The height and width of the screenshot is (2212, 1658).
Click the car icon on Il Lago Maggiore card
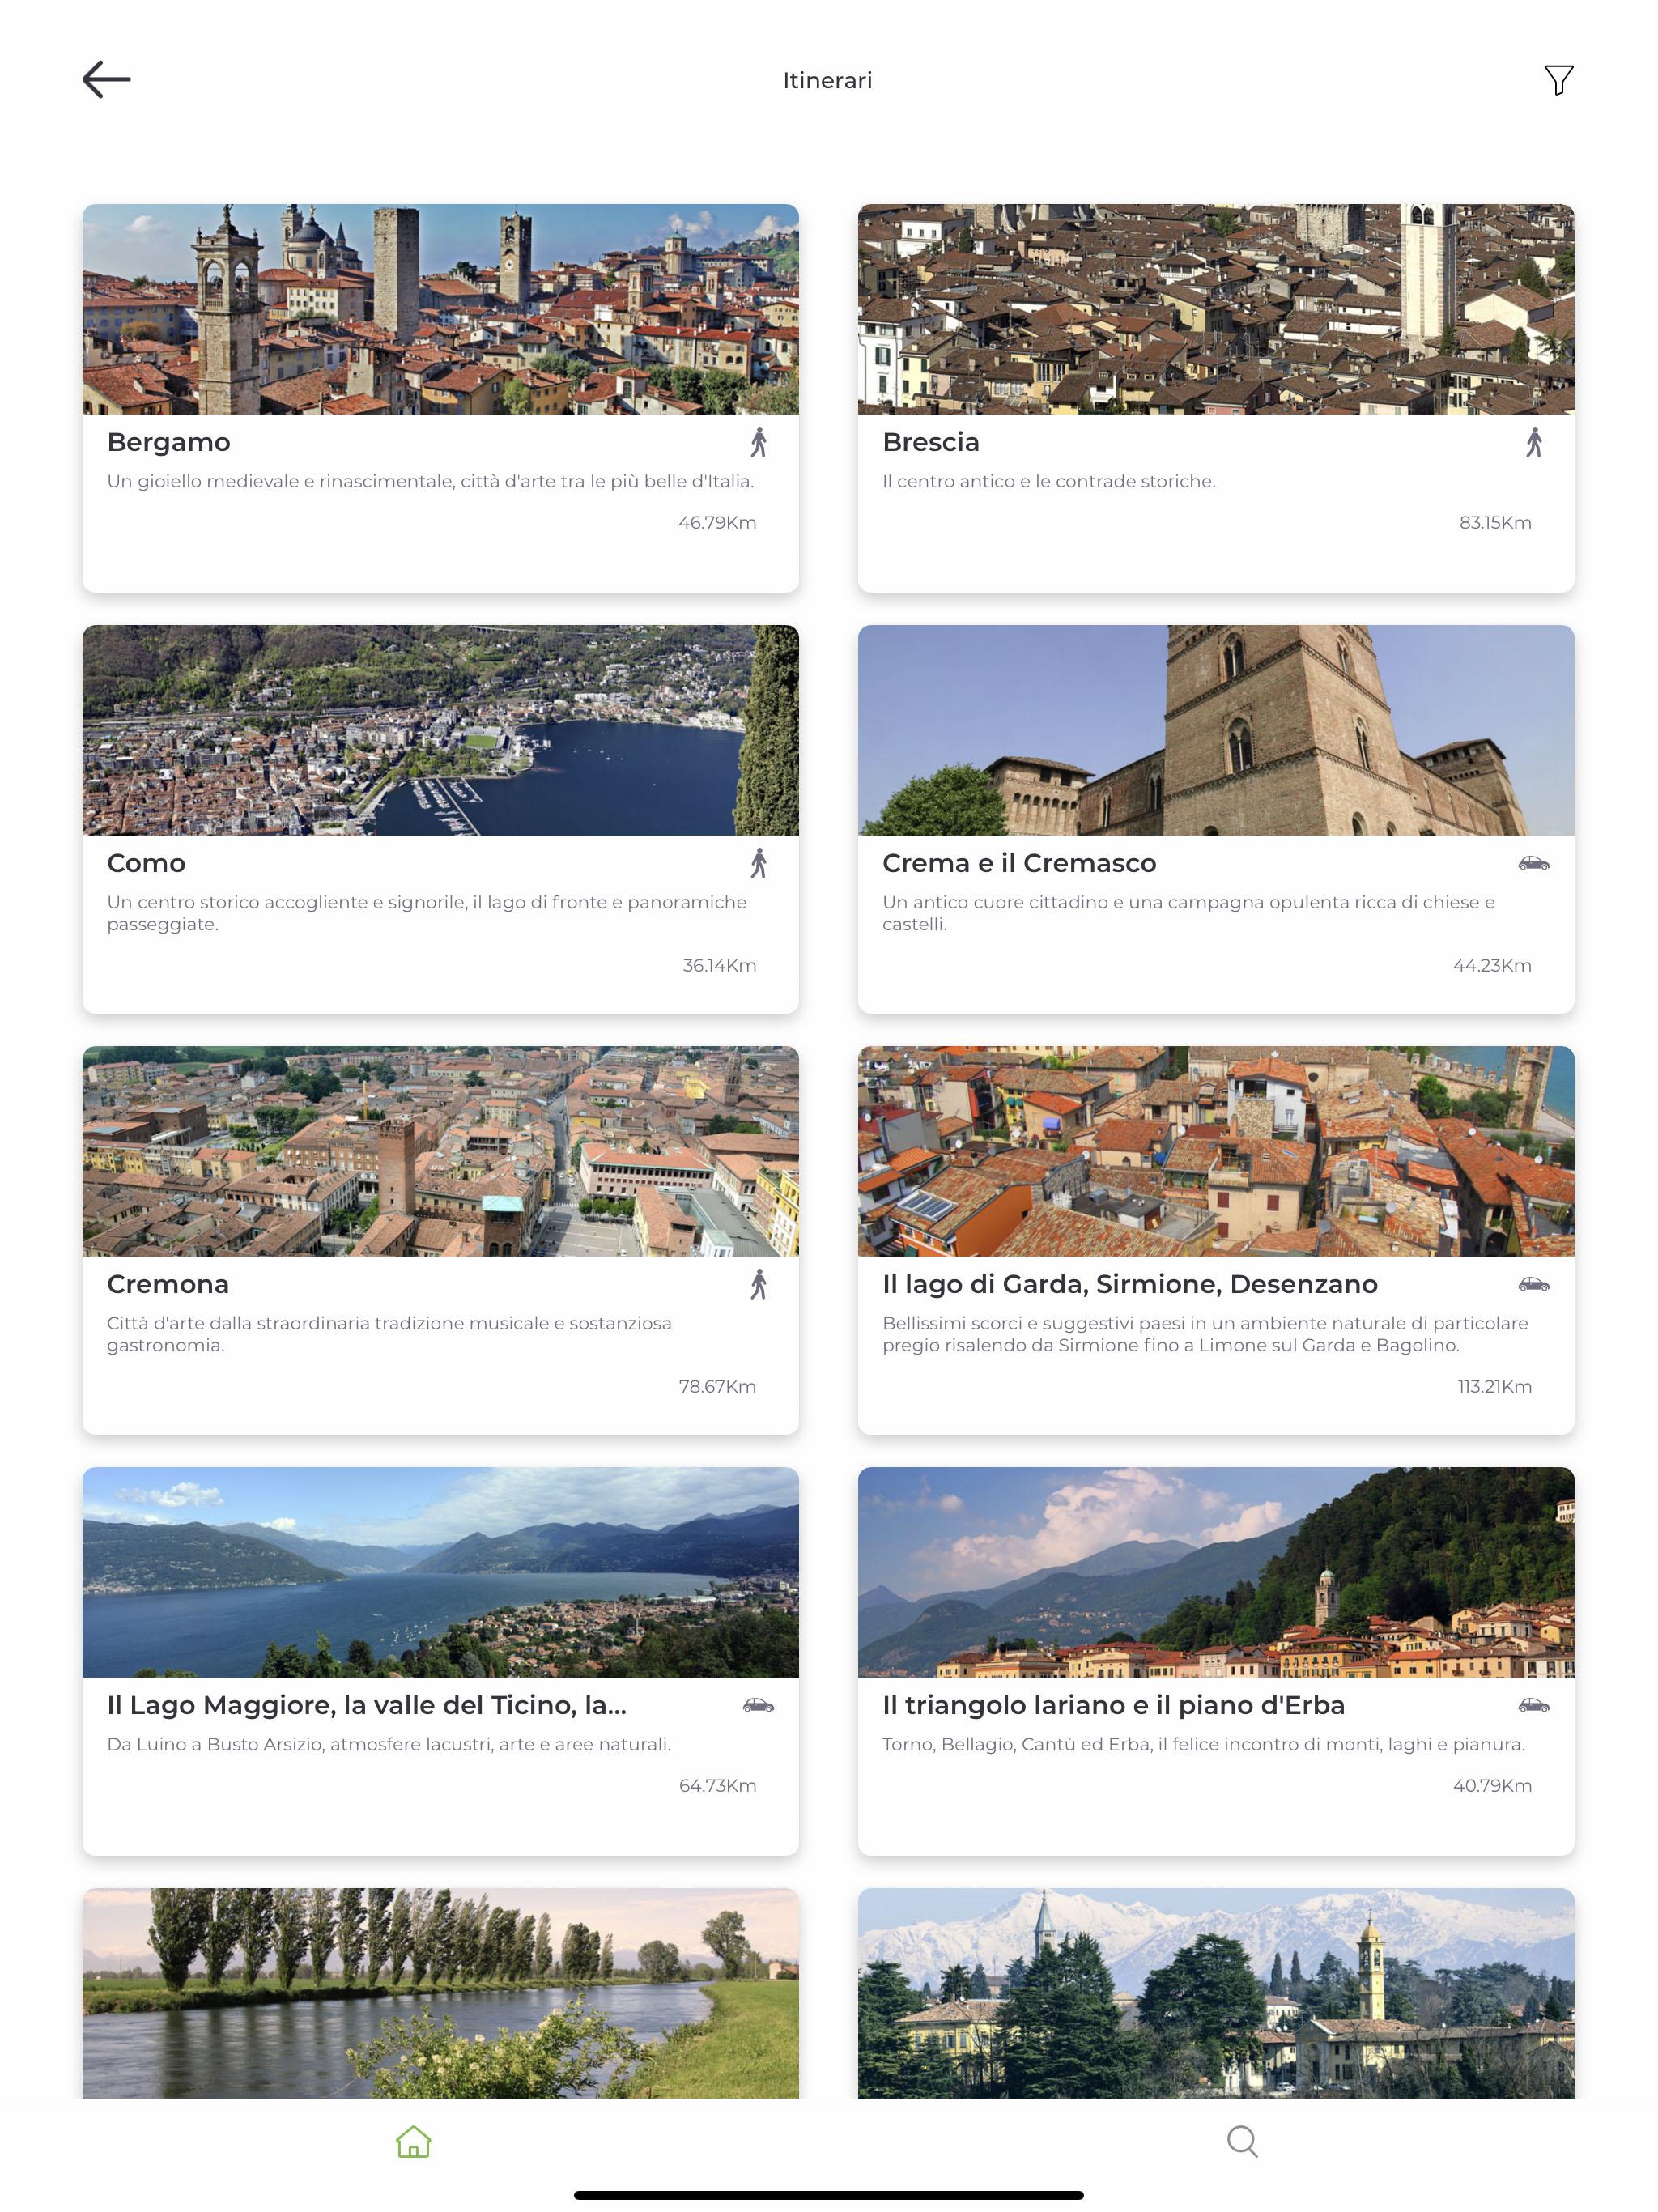pyautogui.click(x=758, y=1705)
